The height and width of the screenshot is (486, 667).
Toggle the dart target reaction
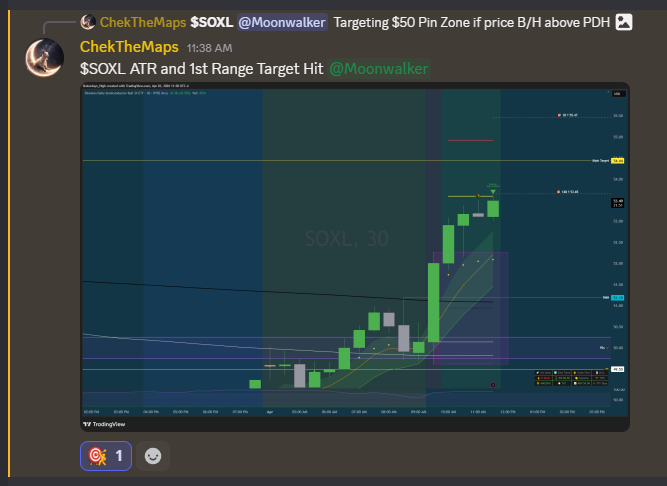tap(106, 456)
